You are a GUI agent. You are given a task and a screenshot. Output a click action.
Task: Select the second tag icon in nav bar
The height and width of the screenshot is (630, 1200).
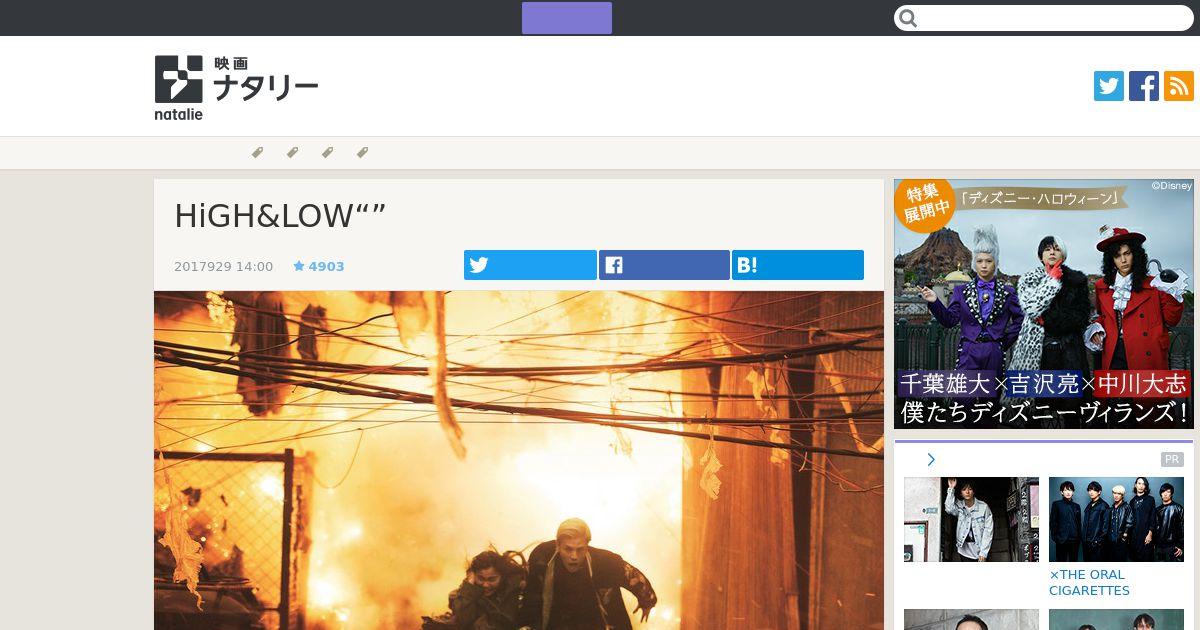[292, 153]
